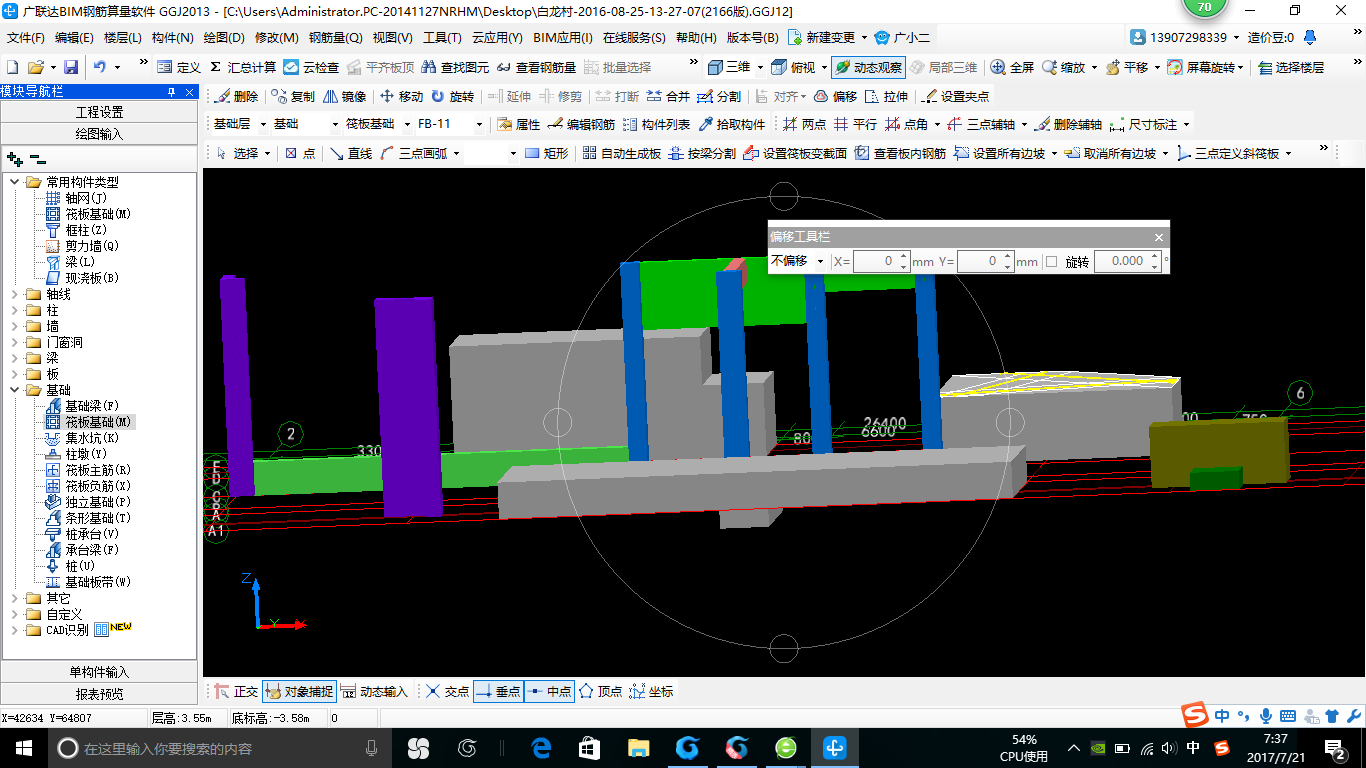Click the 偏移 offset tool
Screen dimensions: 1366x768
click(835, 96)
